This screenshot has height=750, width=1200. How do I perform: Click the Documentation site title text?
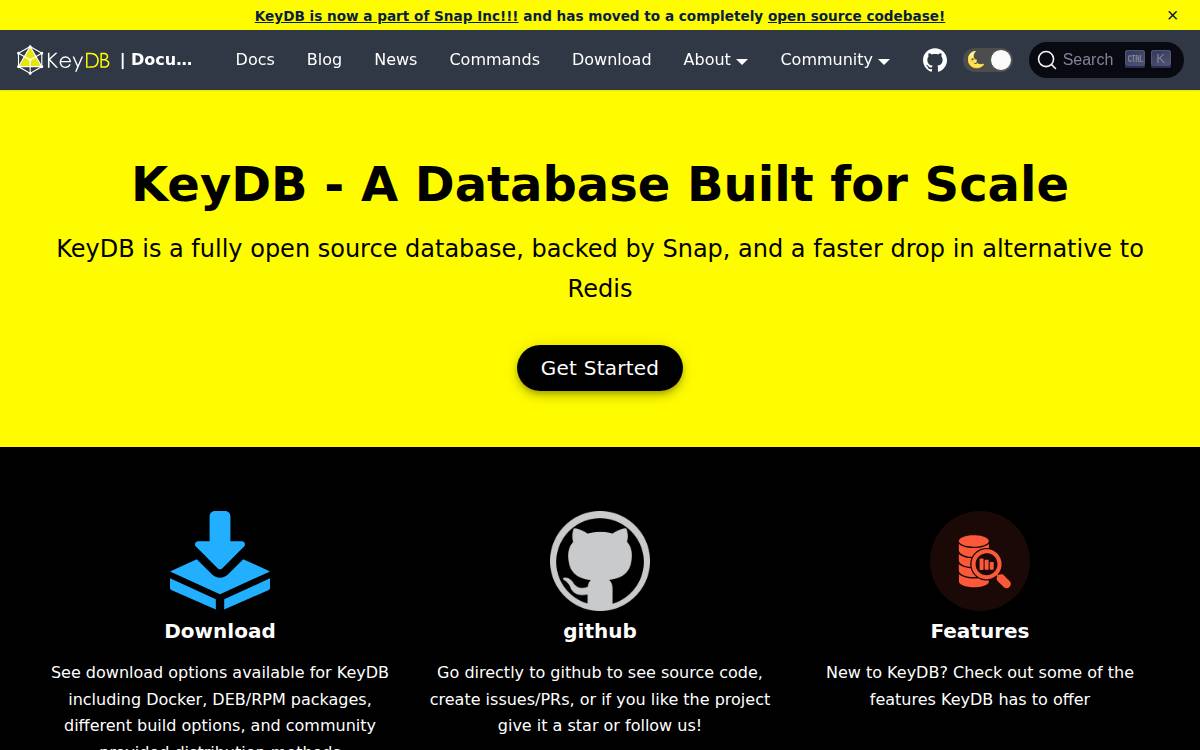point(156,60)
